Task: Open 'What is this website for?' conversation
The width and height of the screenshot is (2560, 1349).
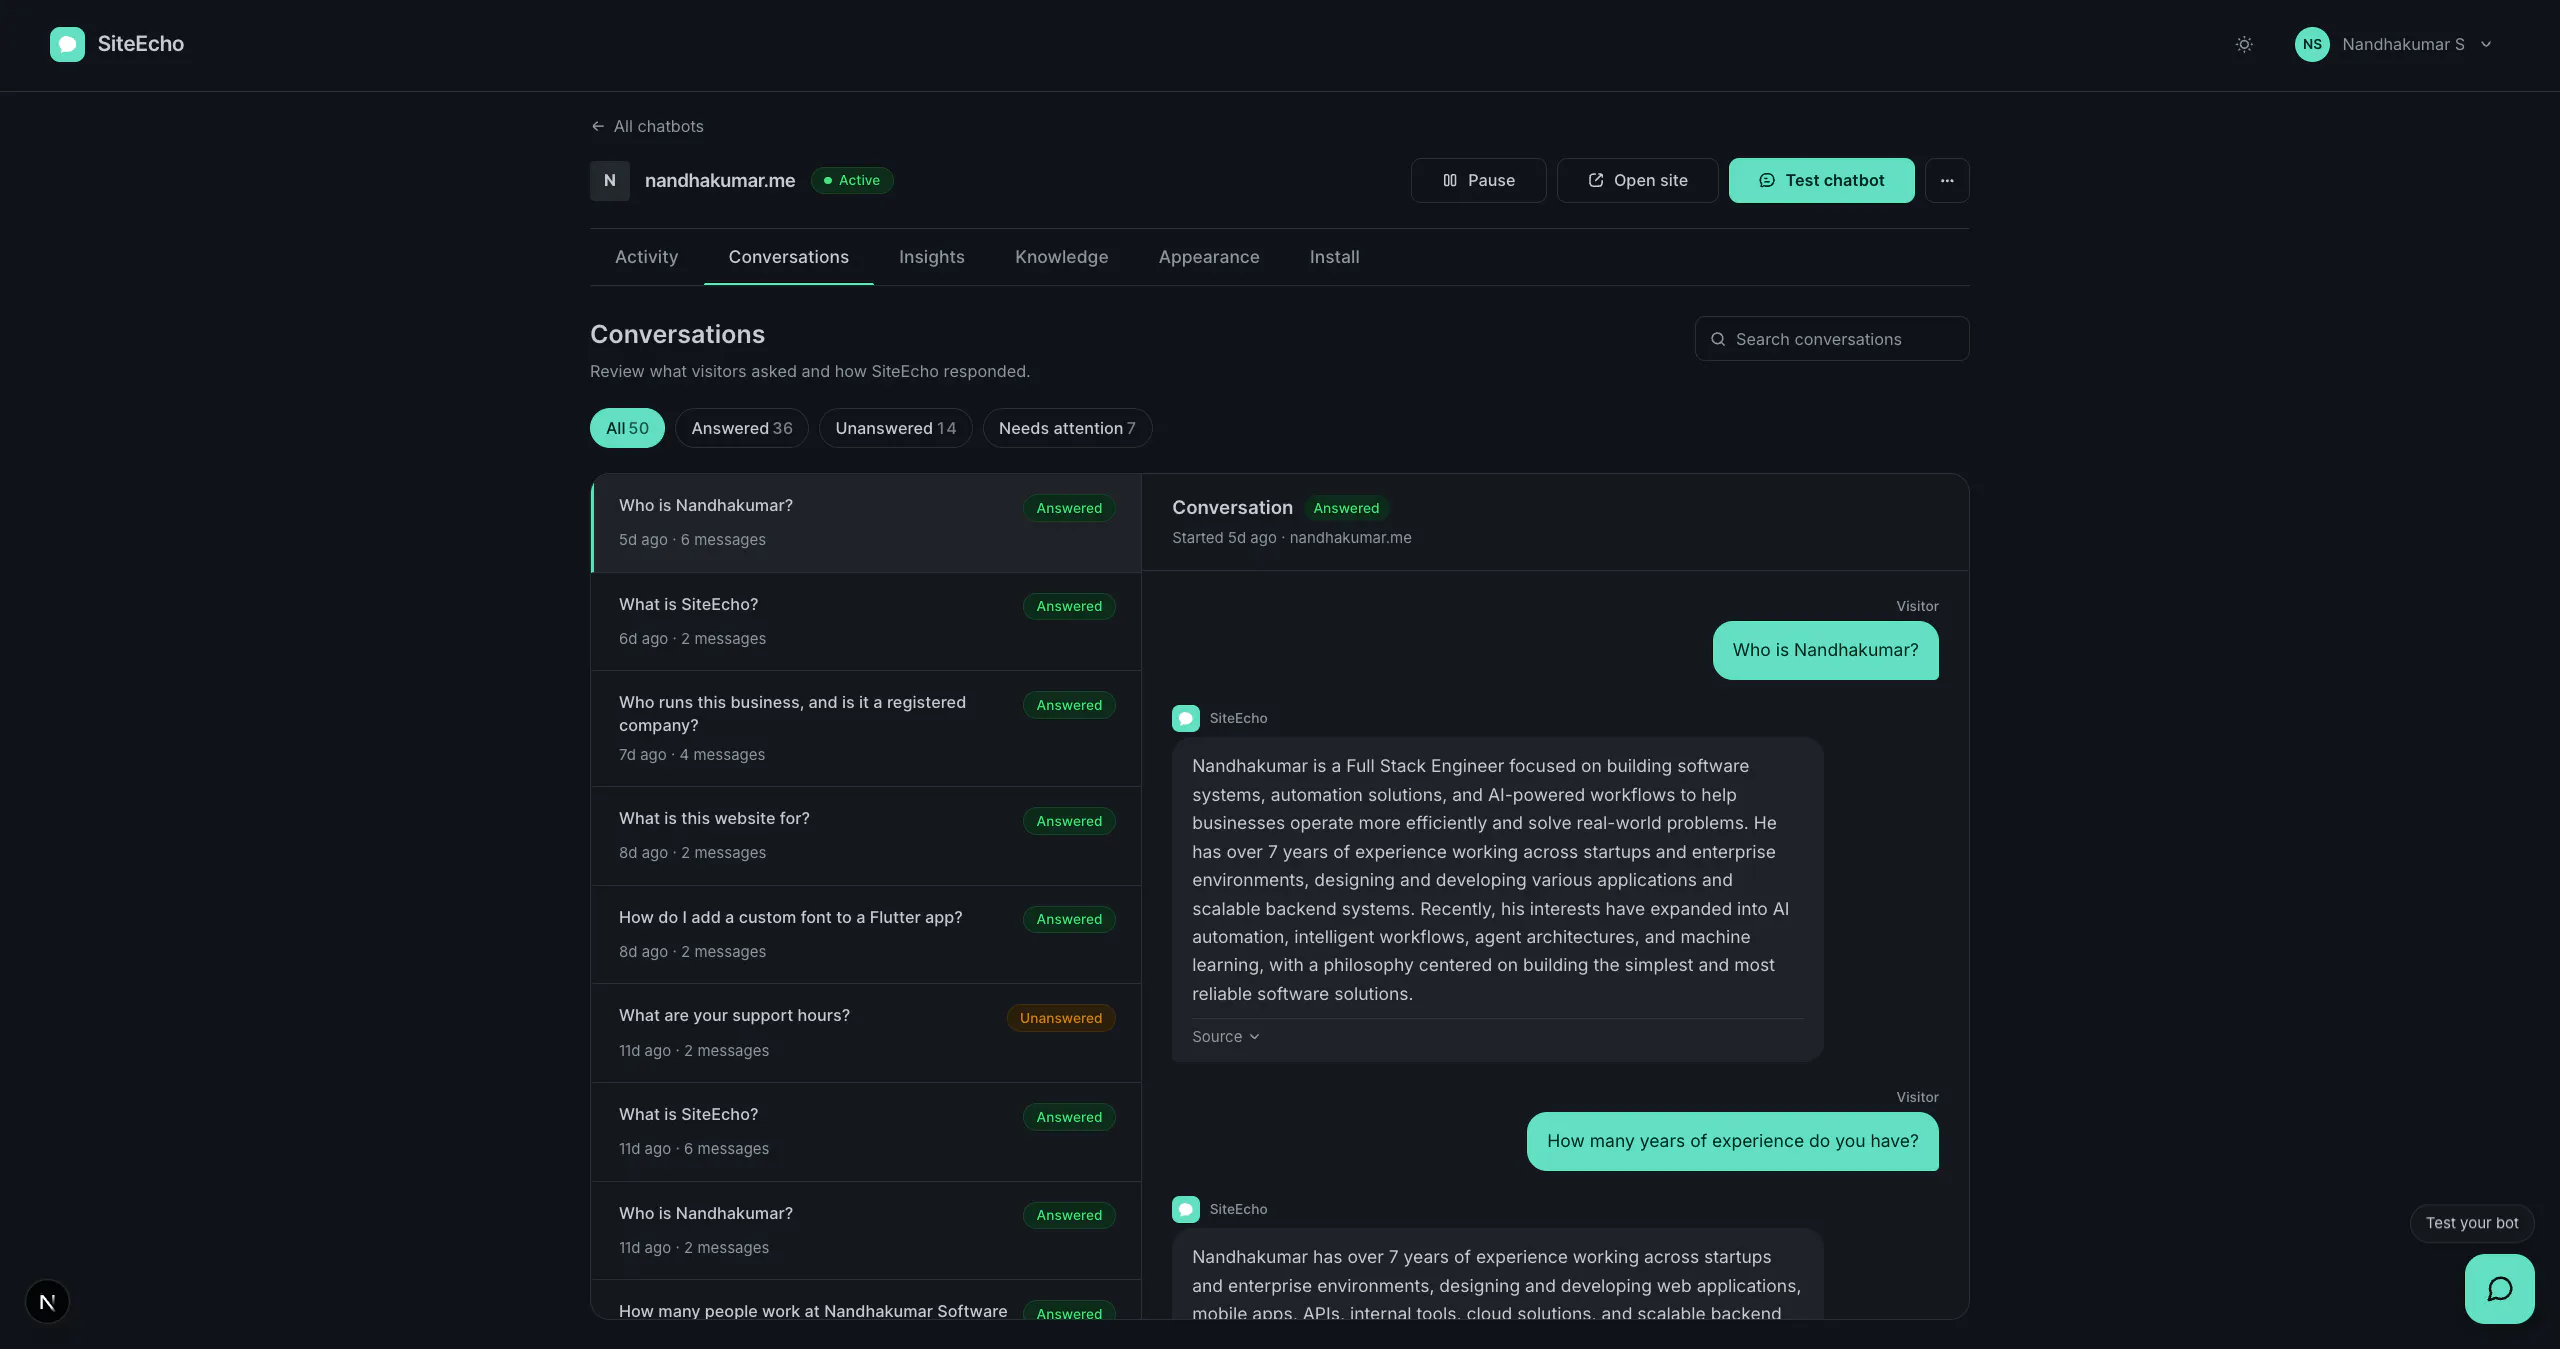Action: (866, 836)
